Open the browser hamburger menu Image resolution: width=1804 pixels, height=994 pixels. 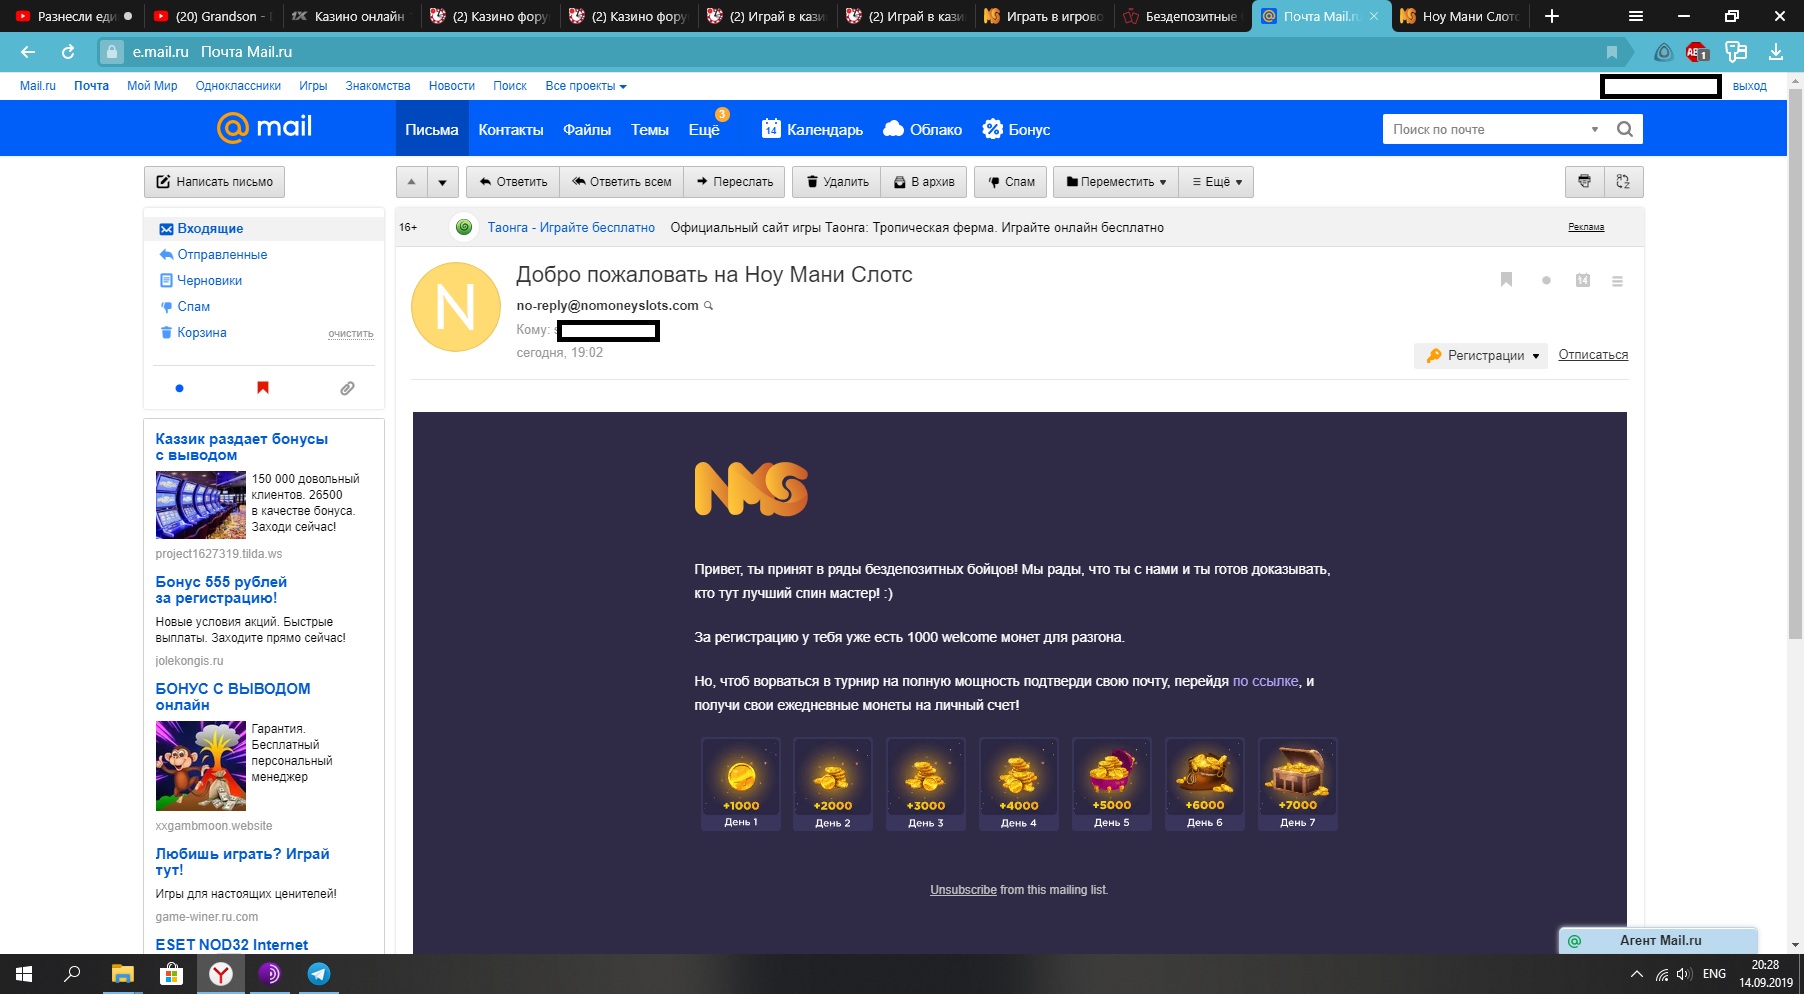[1636, 16]
